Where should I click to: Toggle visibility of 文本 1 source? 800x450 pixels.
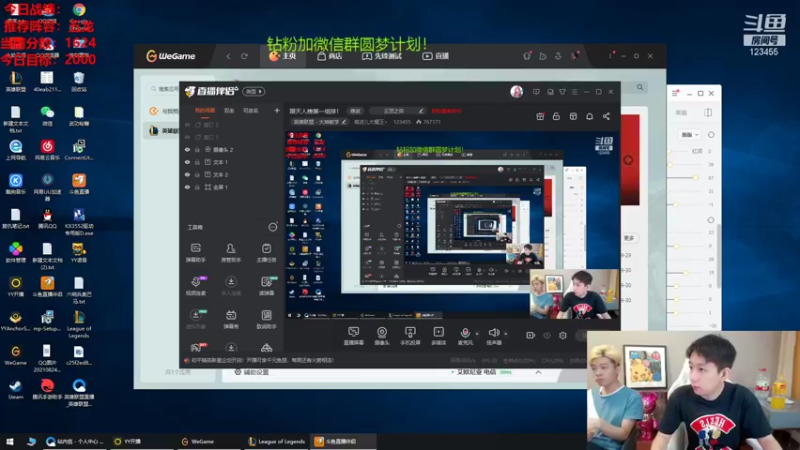(187, 162)
